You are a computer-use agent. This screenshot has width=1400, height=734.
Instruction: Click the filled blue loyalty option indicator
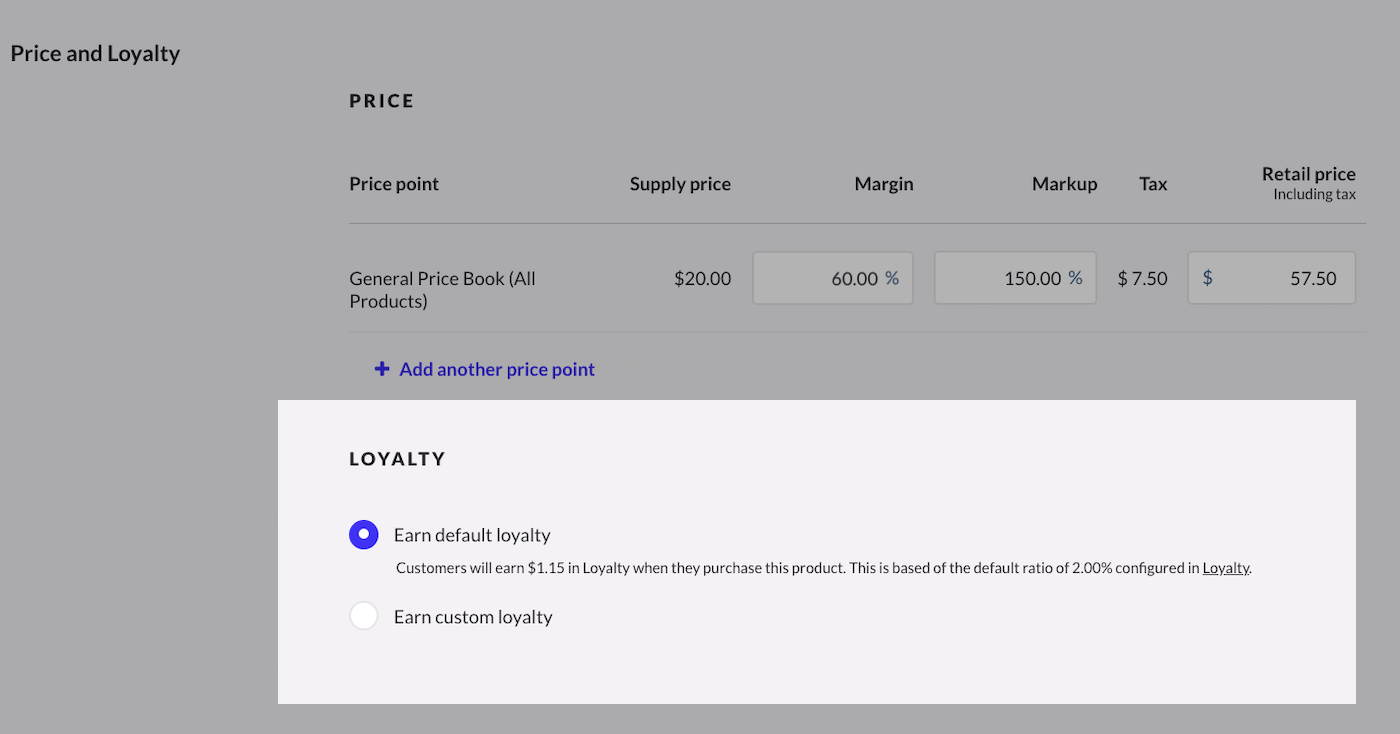(x=363, y=534)
